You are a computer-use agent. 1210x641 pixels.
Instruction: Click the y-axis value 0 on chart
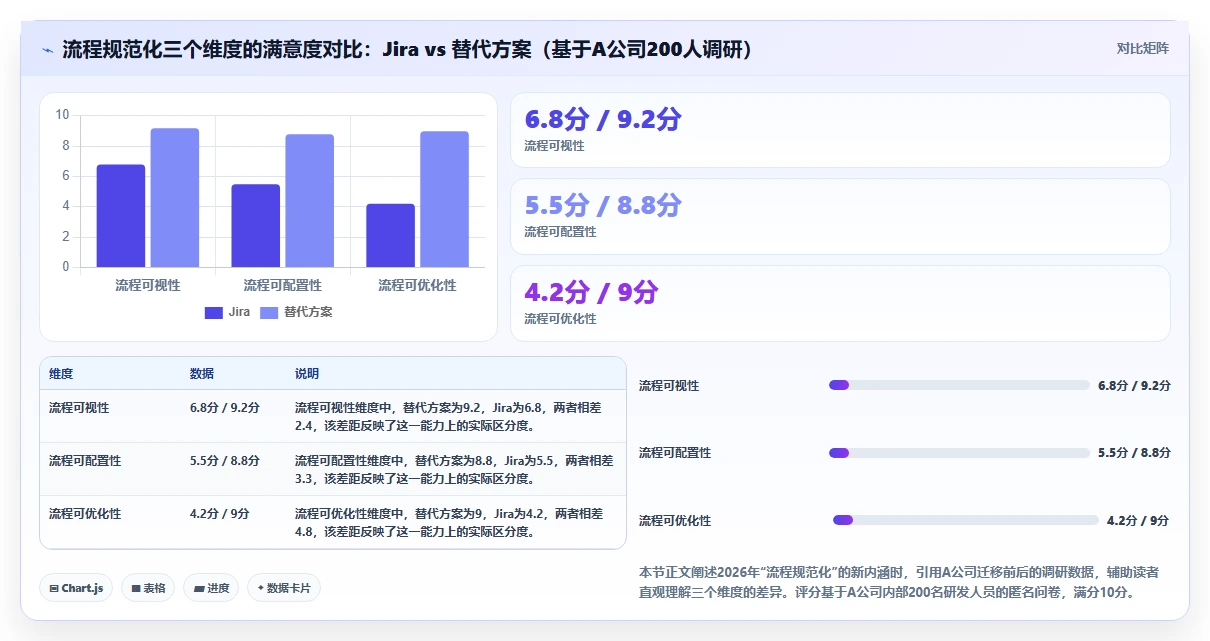(x=66, y=267)
